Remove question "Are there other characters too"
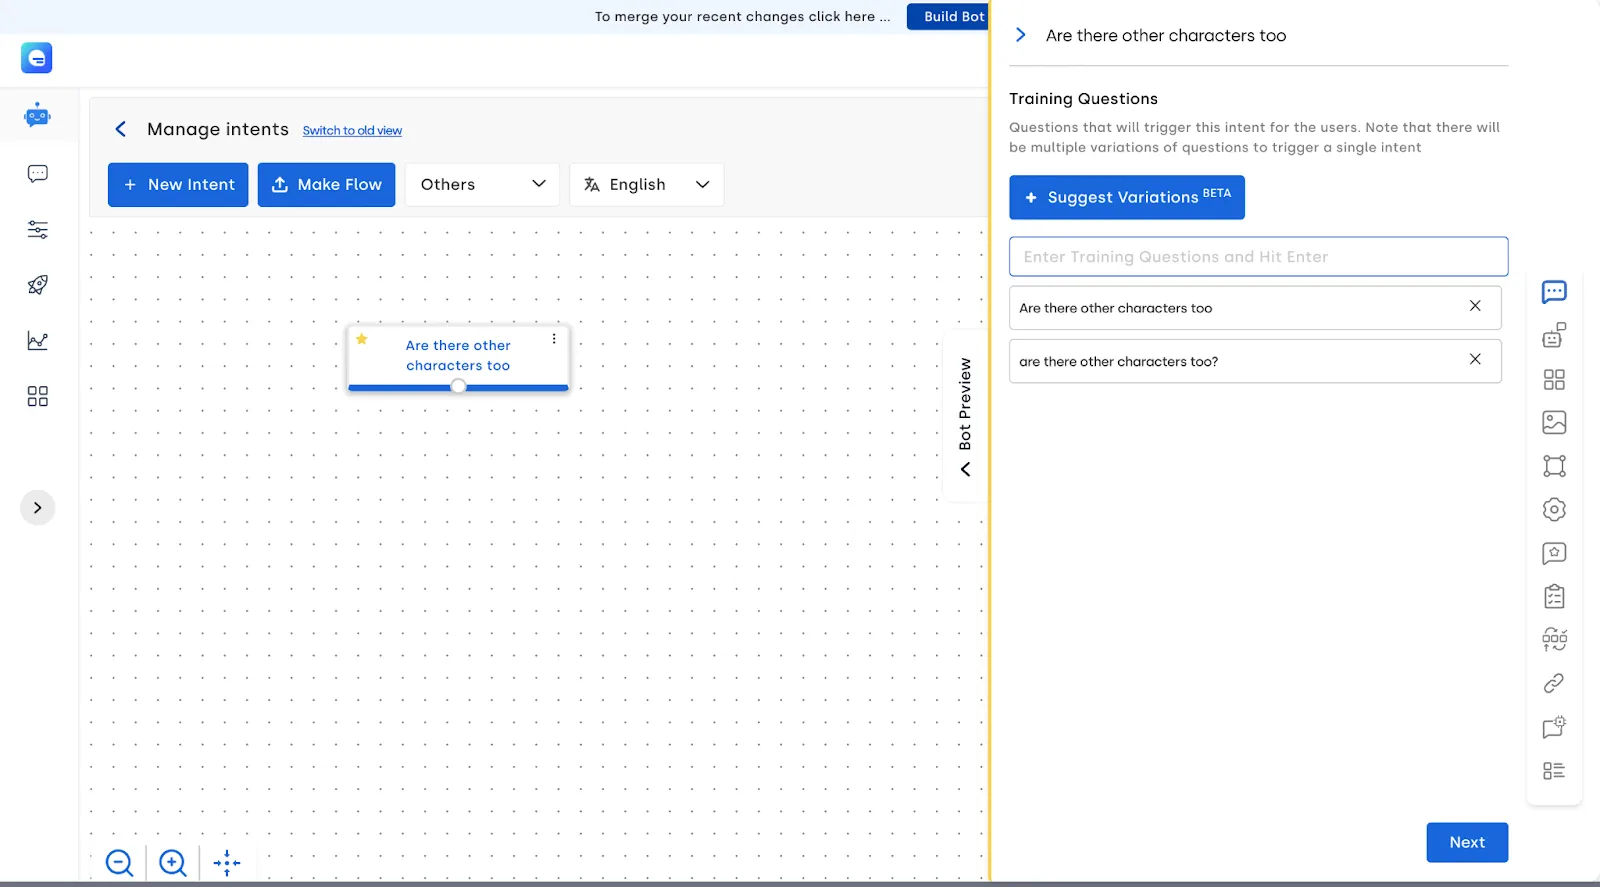Screen dimensions: 1600x887 tap(1475, 306)
